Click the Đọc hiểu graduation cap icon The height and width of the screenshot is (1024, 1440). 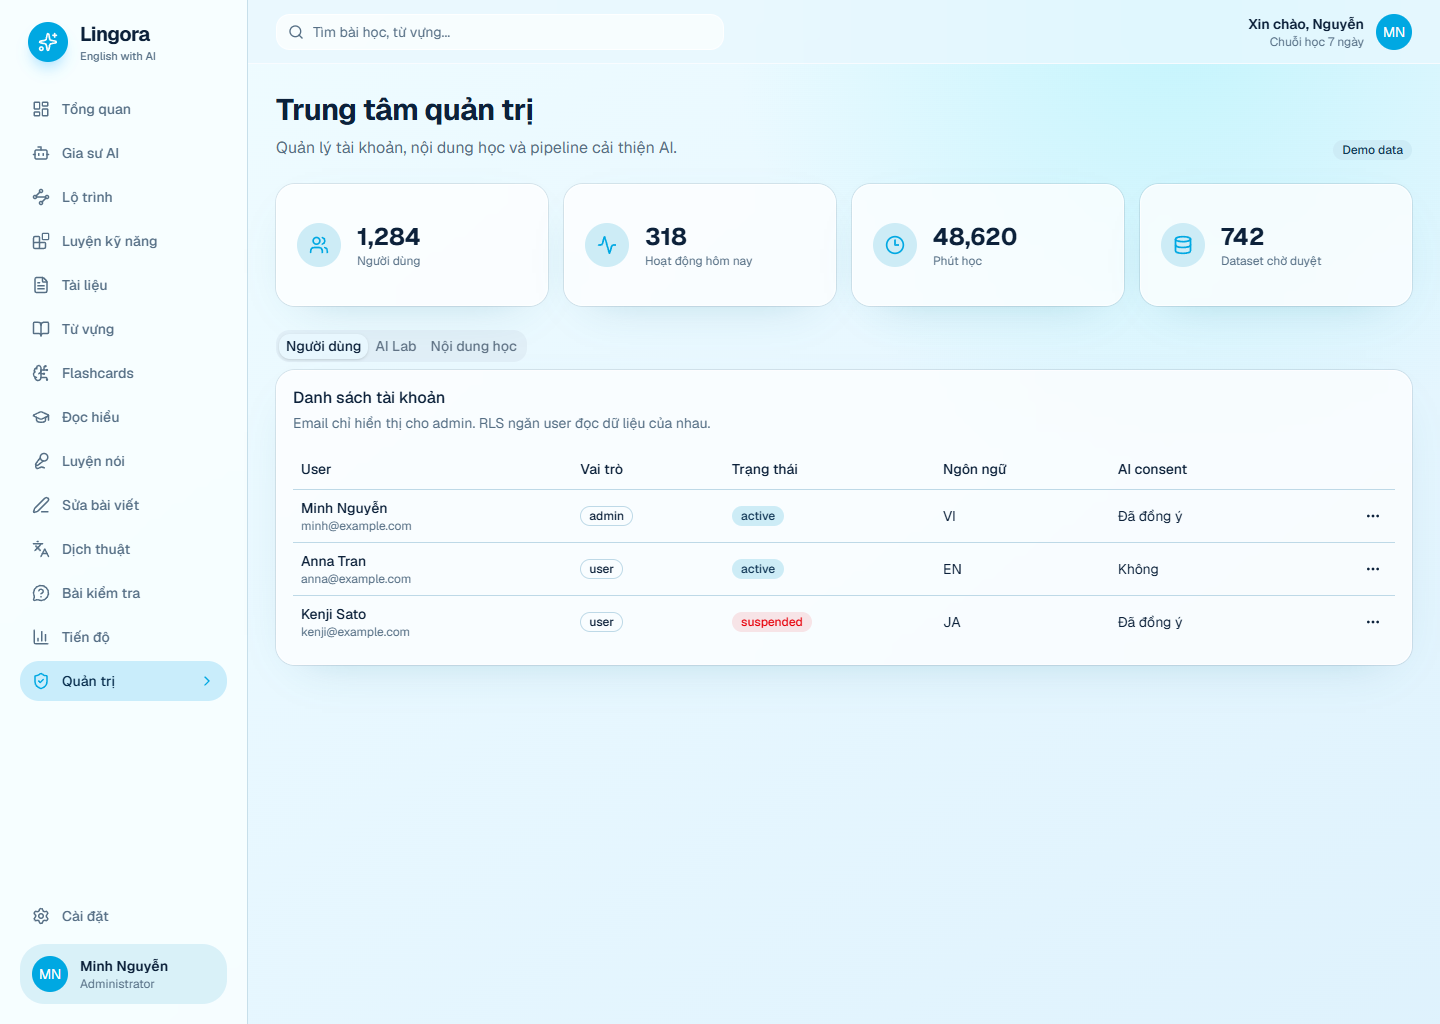click(x=41, y=417)
